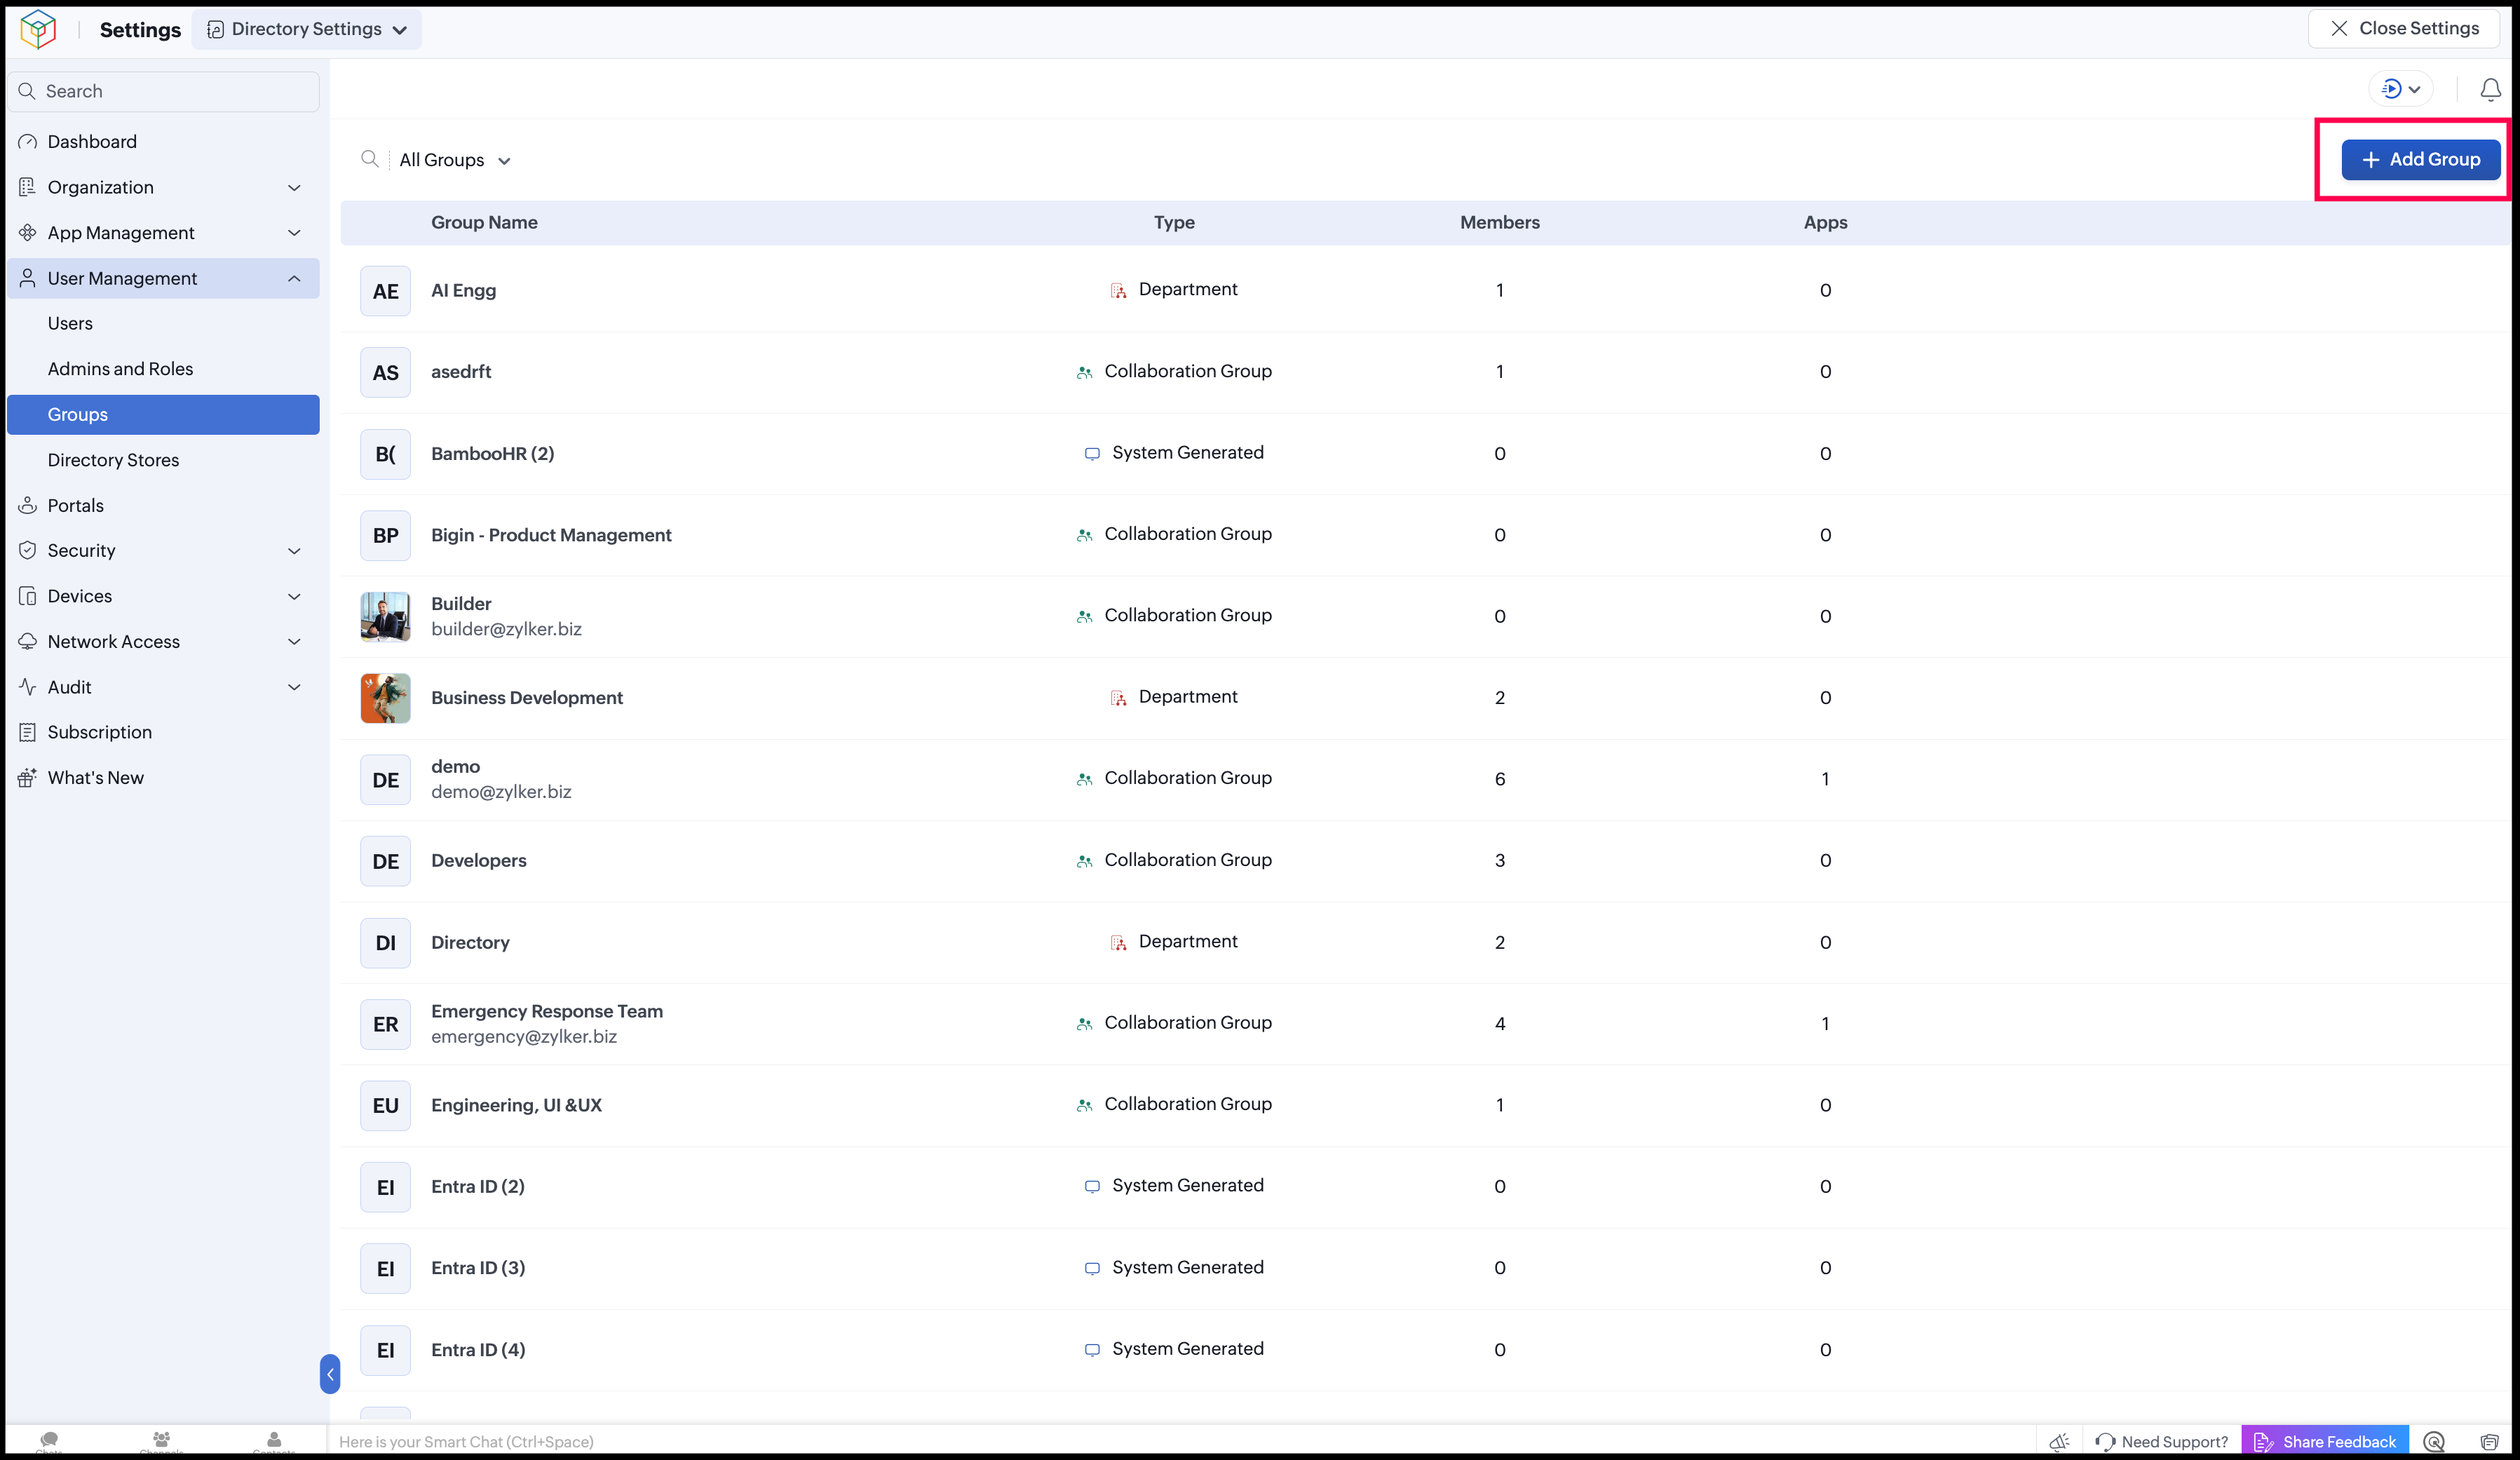Expand the Network Access chevron
The height and width of the screenshot is (1460, 2520).
[294, 641]
